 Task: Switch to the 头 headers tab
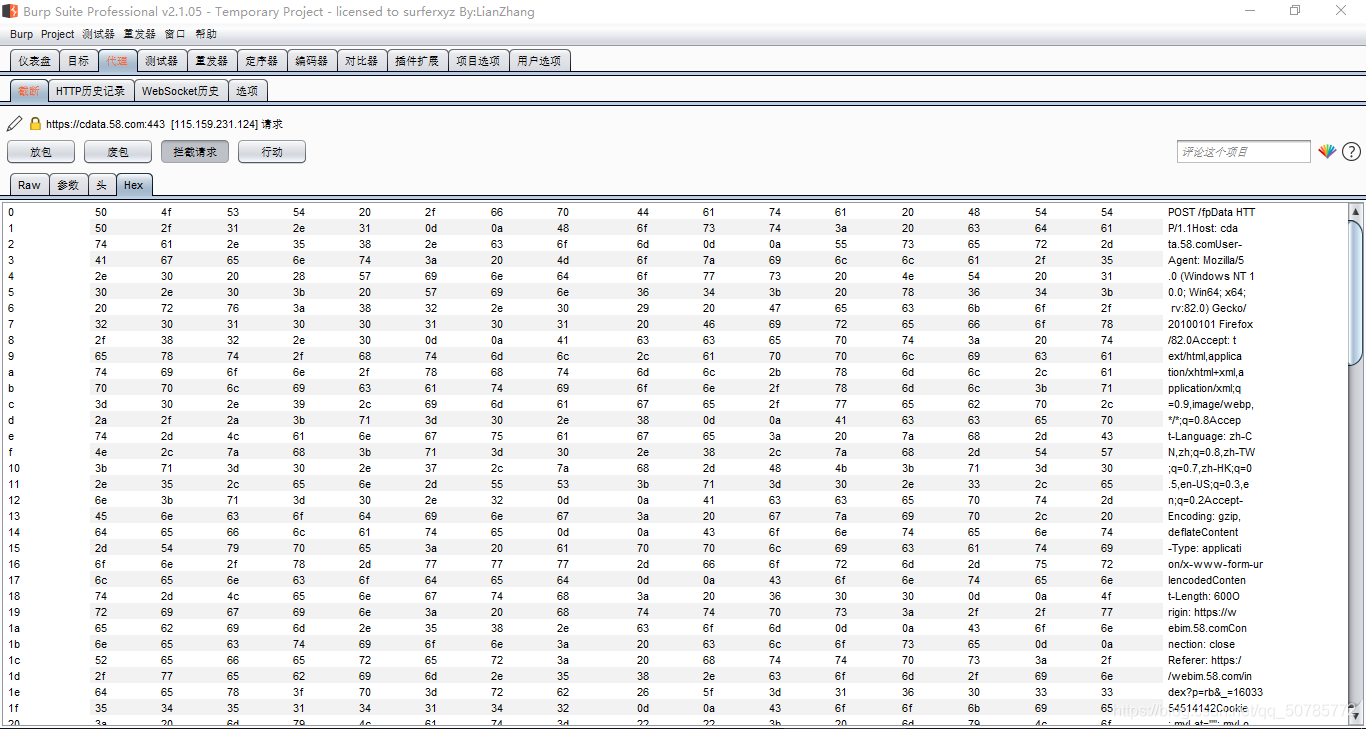(x=102, y=185)
